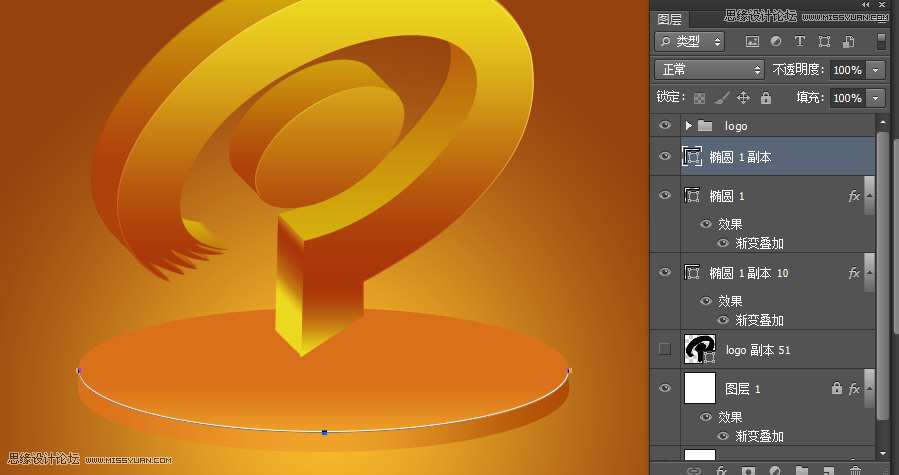
Task: Switch to the 图层 panel tab
Action: [x=670, y=19]
